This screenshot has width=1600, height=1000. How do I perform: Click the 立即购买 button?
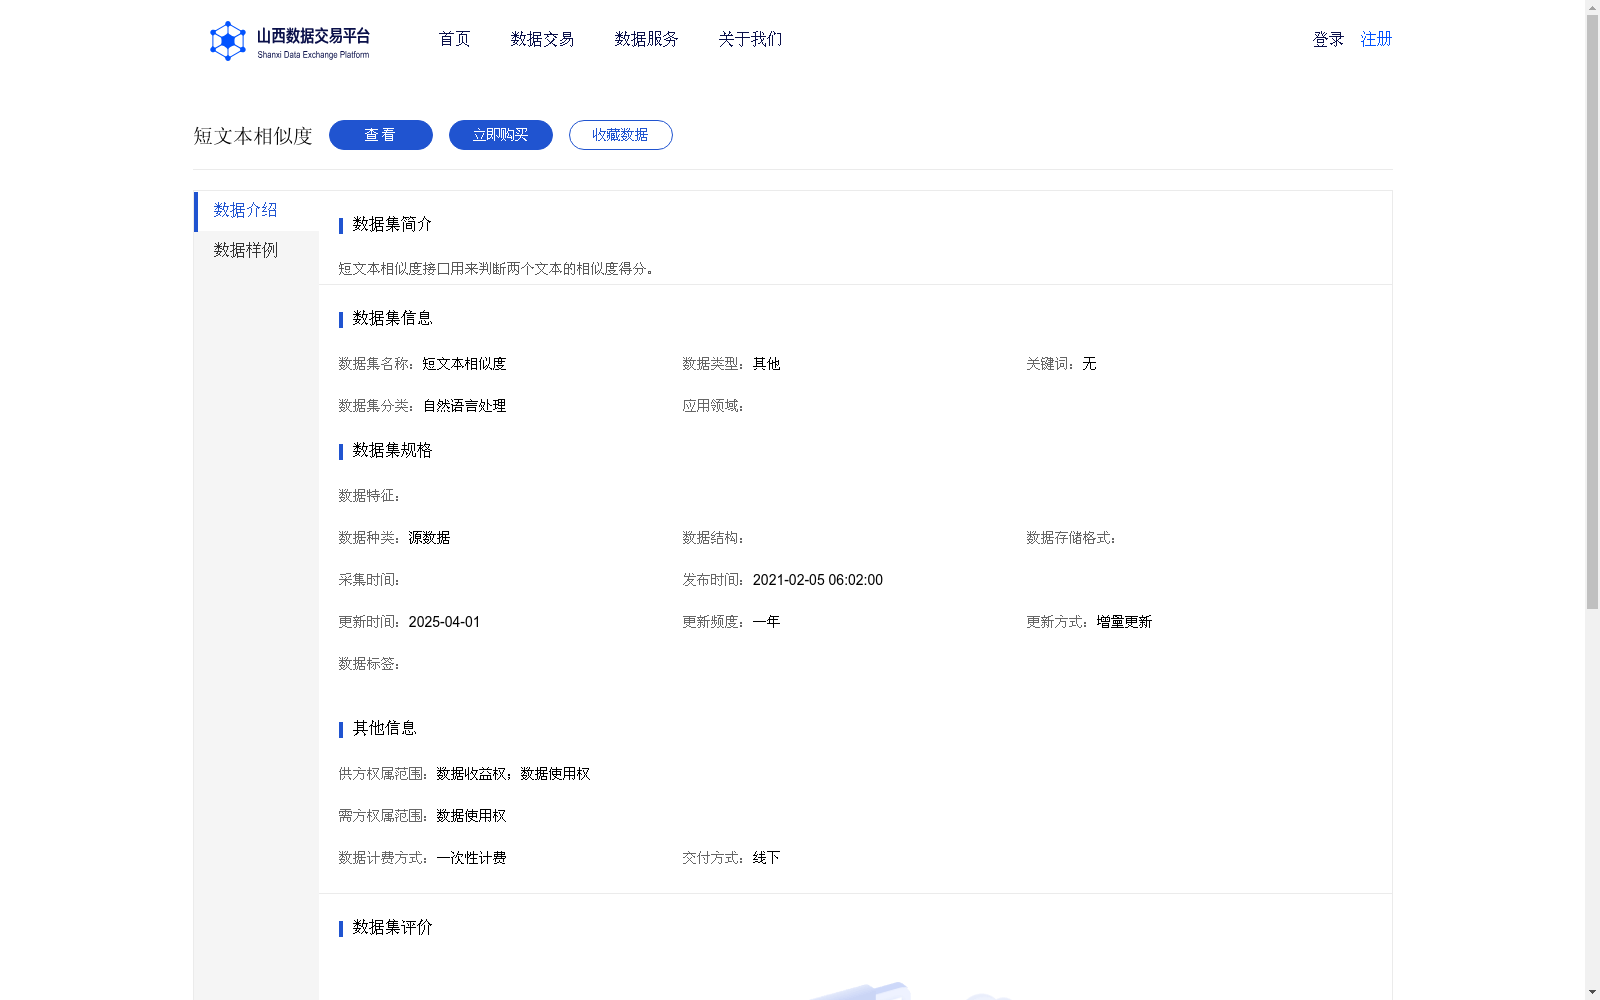tap(501, 135)
